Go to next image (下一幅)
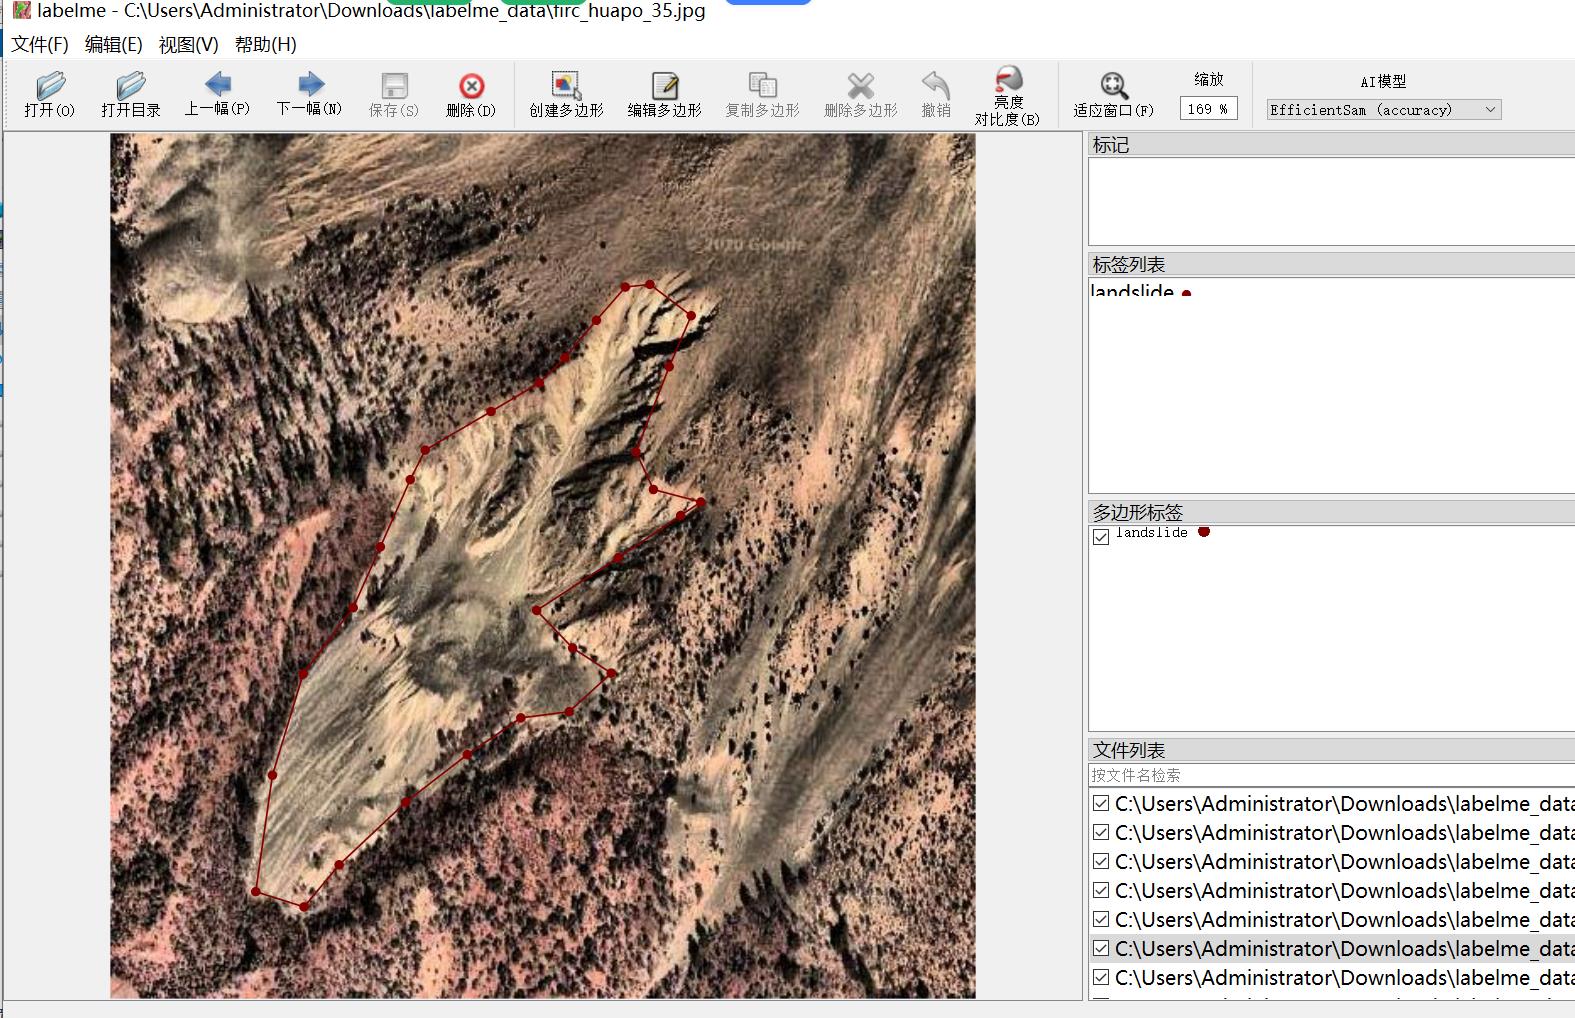This screenshot has width=1575, height=1018. coord(310,93)
